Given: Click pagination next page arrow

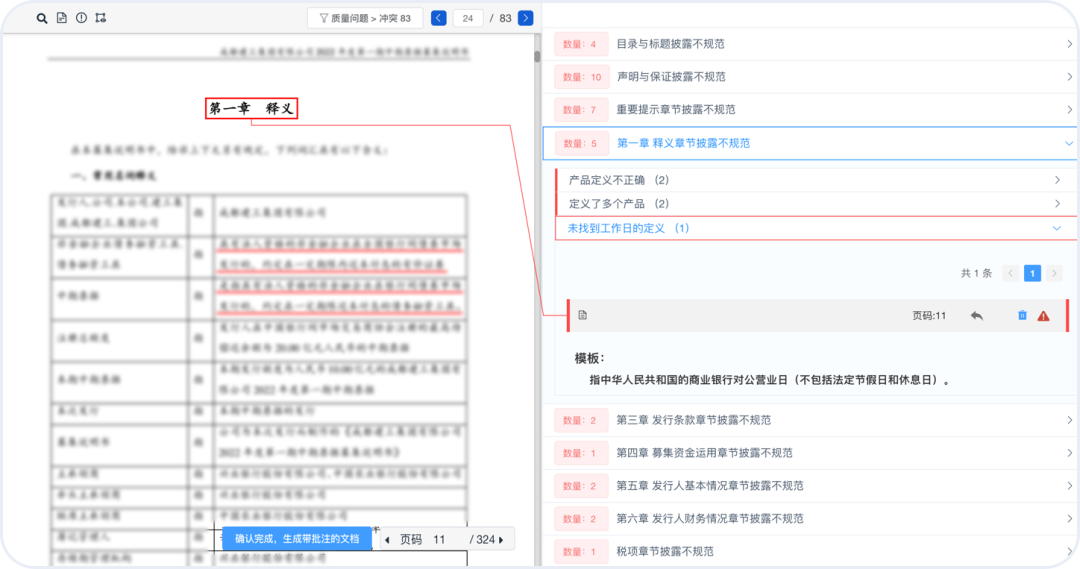Looking at the screenshot, I should point(1054,273).
